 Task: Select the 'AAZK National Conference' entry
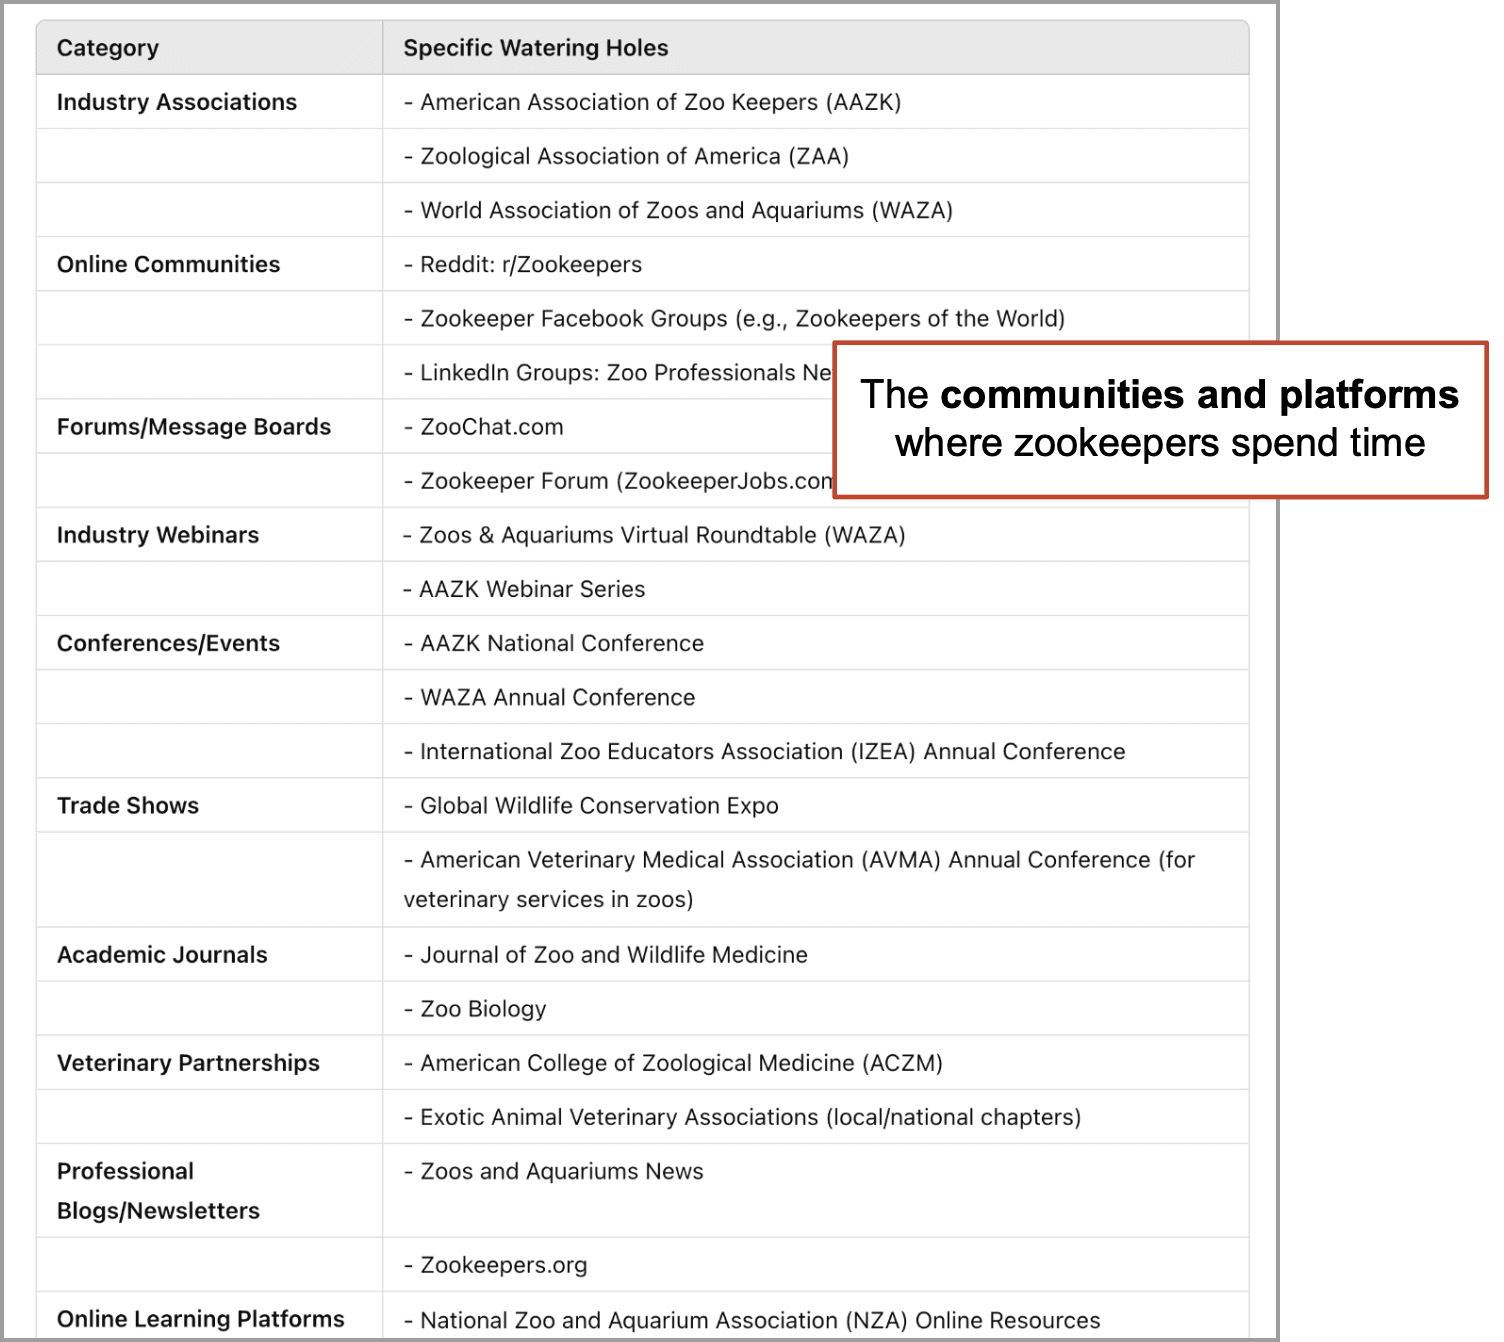553,642
